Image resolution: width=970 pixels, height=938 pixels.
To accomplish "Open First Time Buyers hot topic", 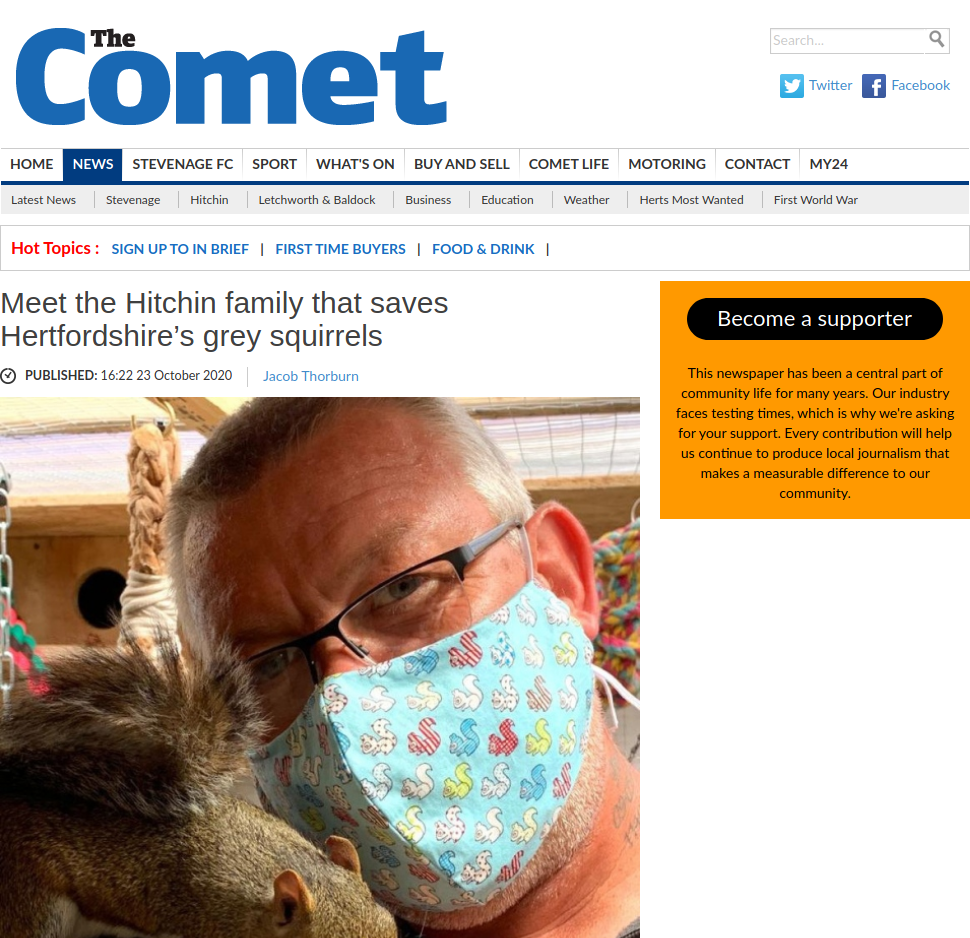I will coord(340,249).
